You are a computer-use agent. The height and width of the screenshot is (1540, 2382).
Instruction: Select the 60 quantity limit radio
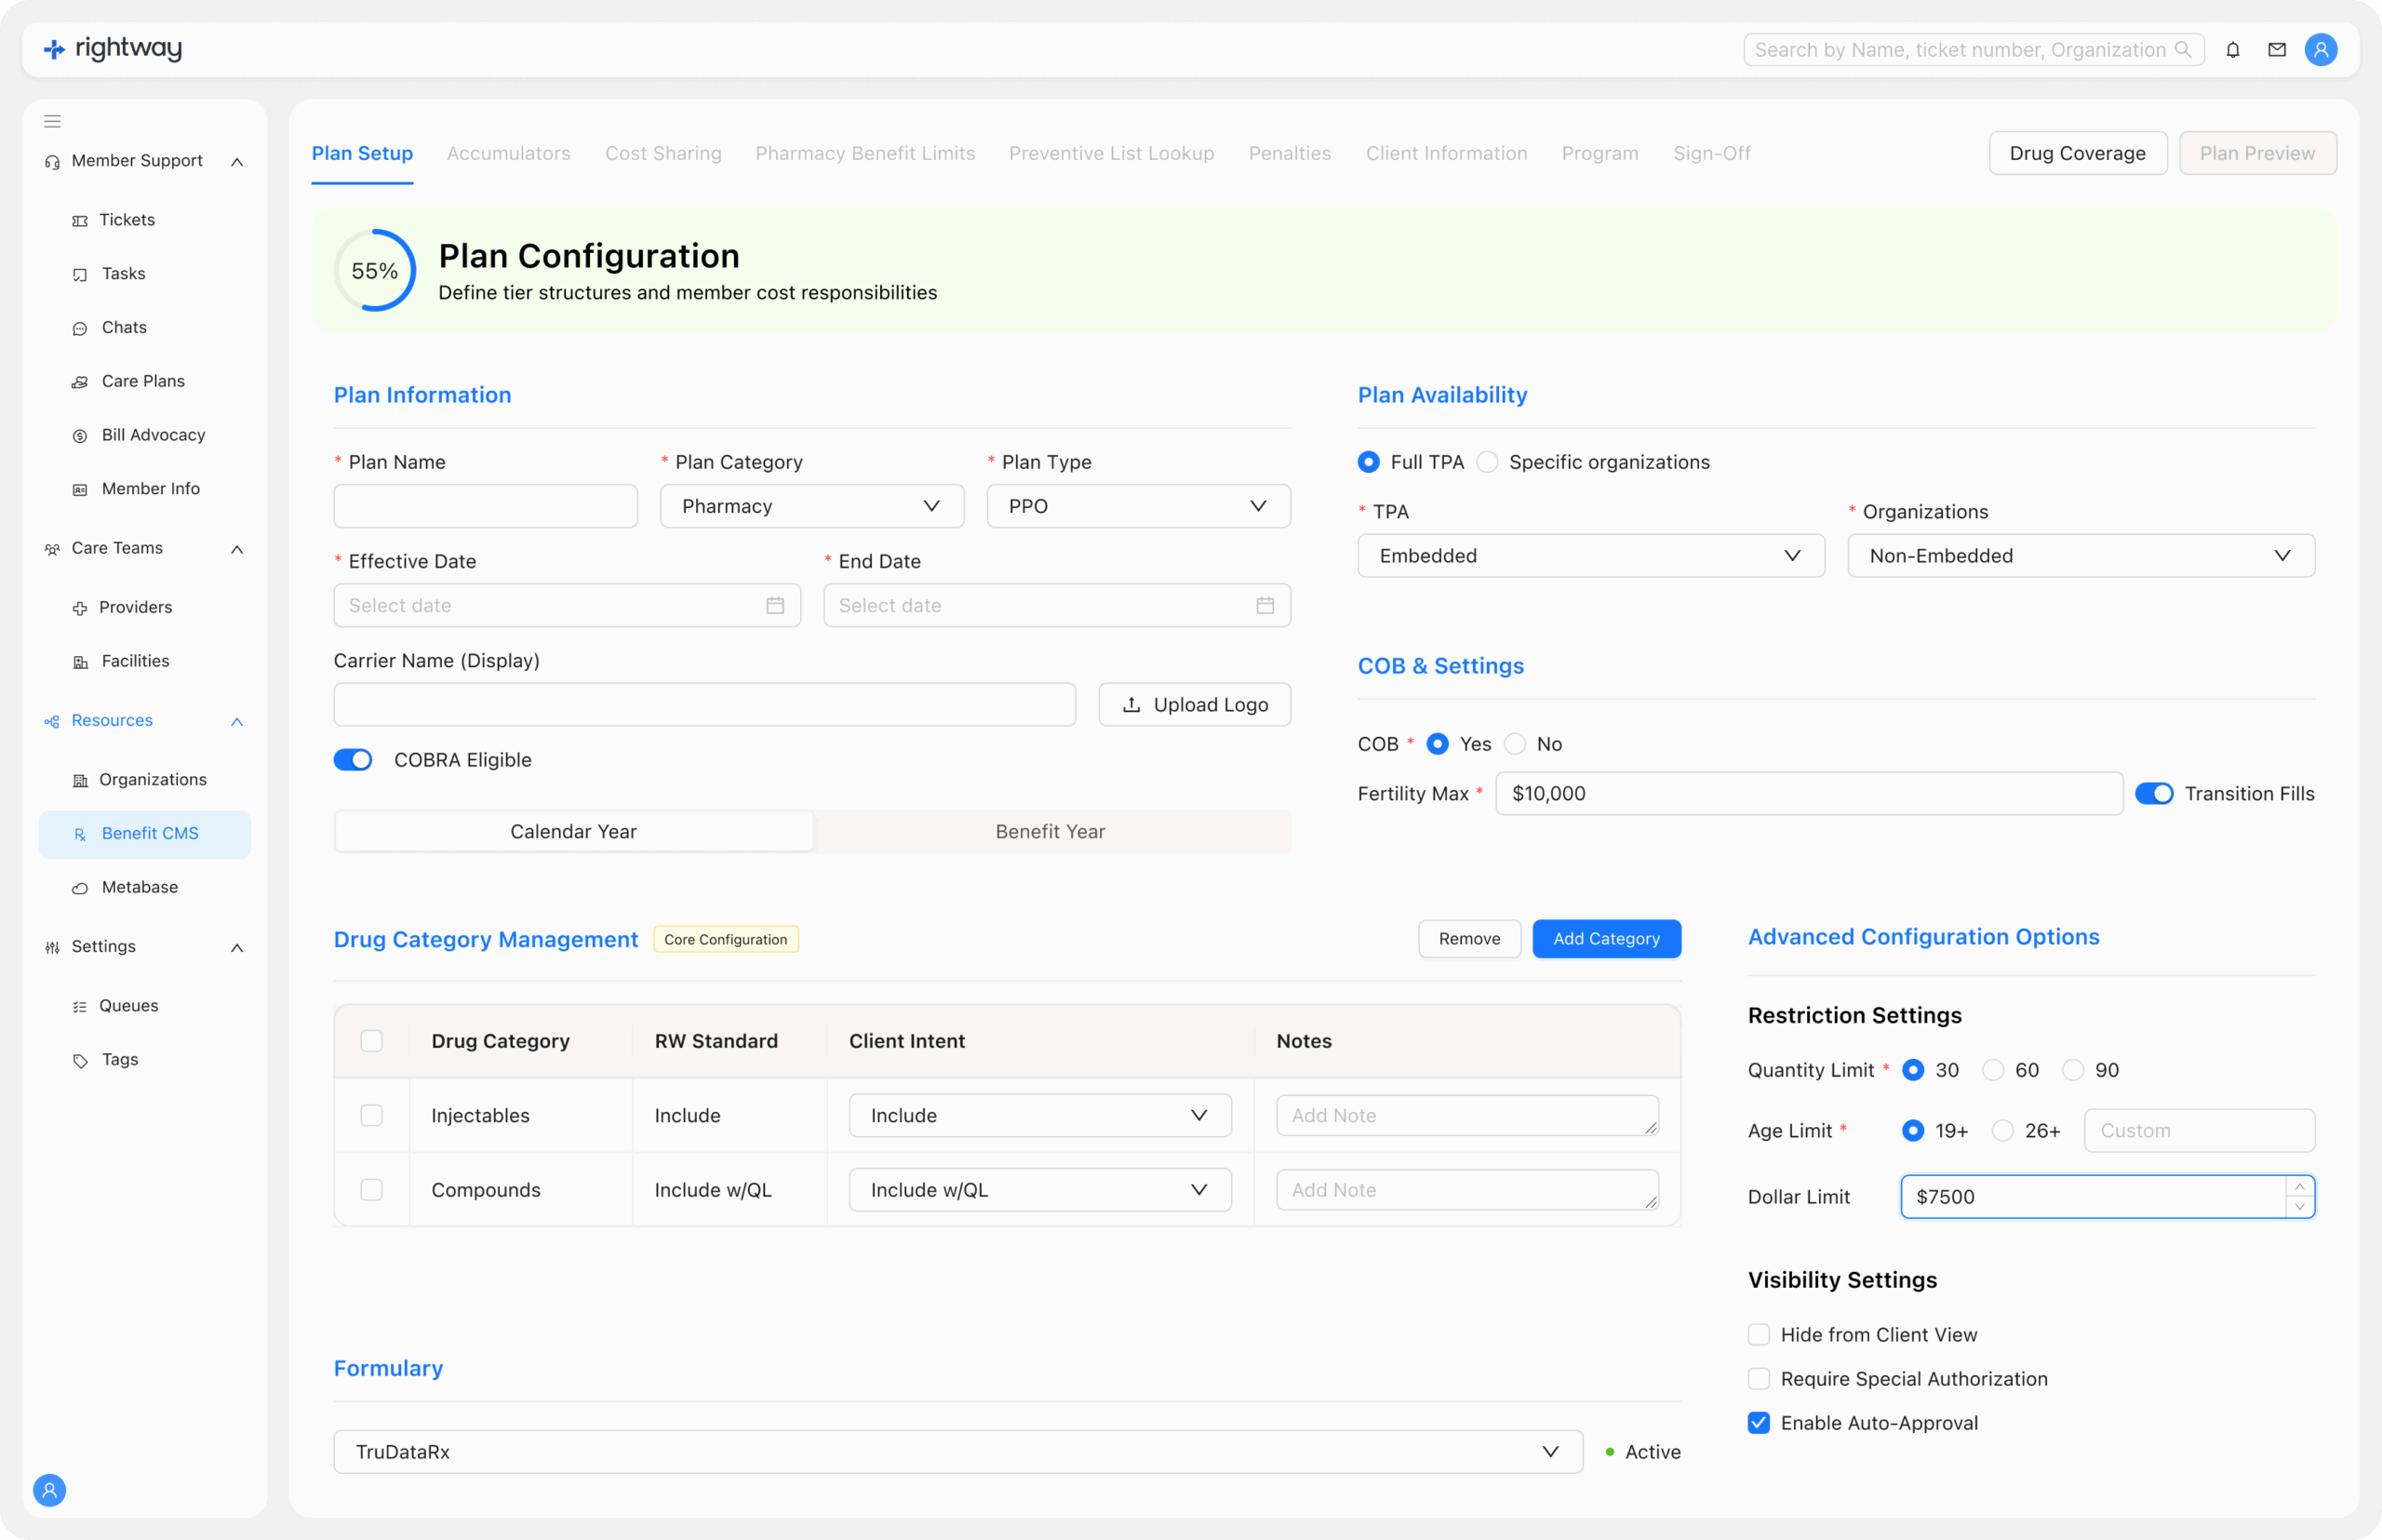(1993, 1070)
